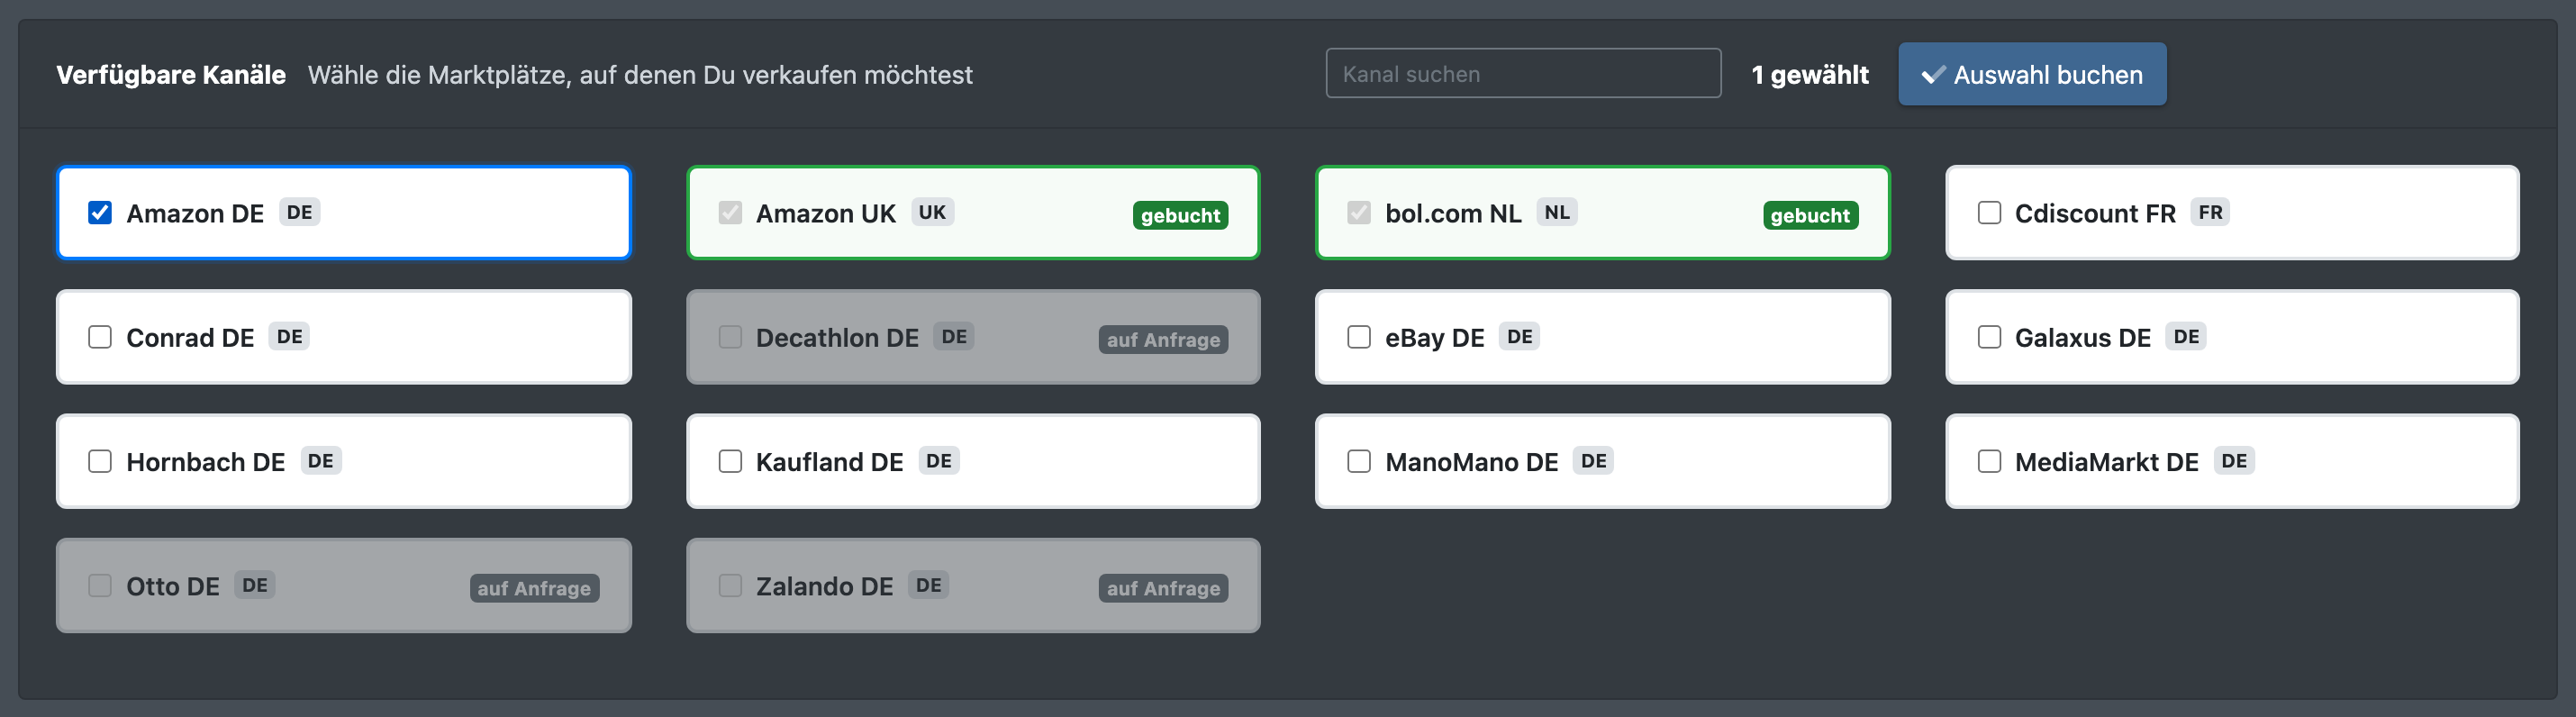Click the eBay DE channel name

click(1434, 338)
